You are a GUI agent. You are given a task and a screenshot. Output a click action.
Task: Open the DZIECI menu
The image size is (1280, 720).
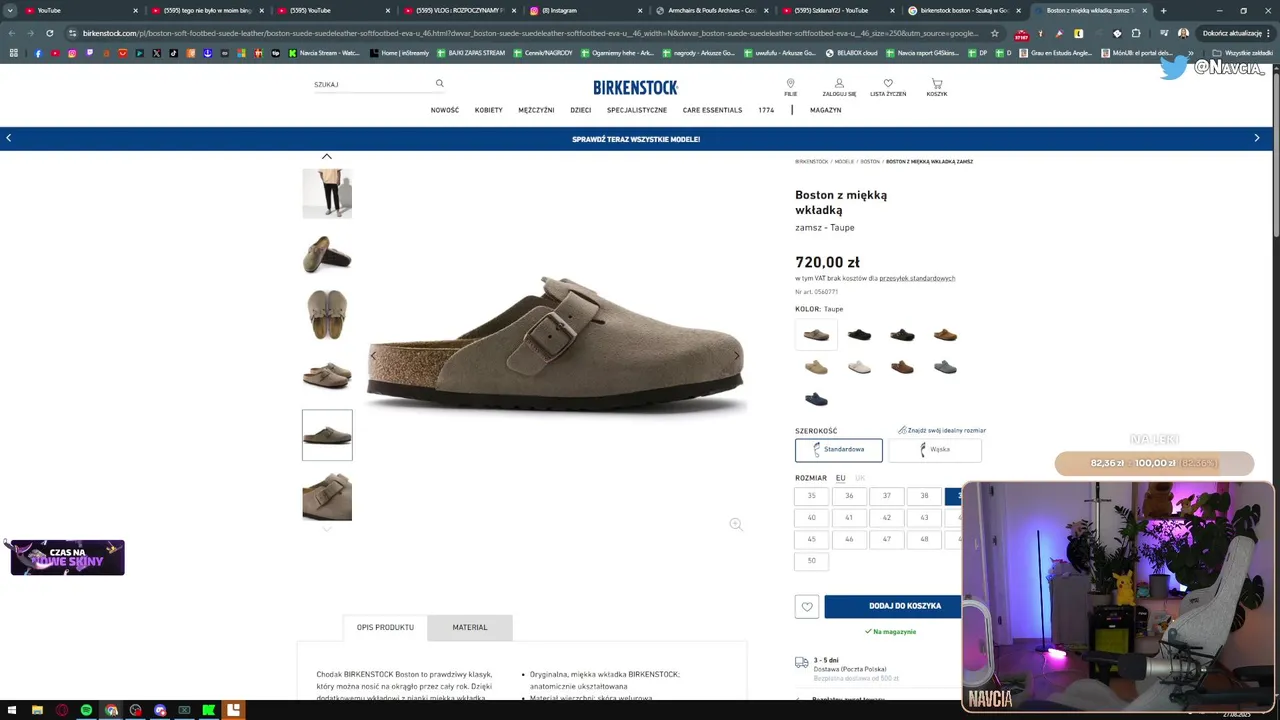581,110
